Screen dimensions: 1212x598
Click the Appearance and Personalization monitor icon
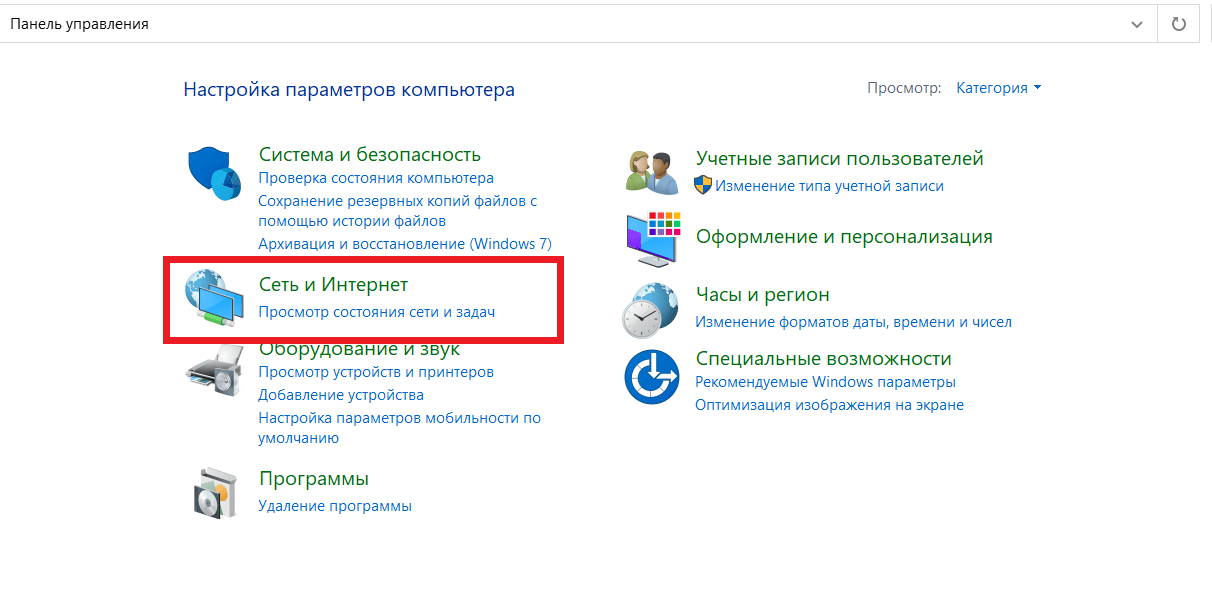[x=652, y=238]
